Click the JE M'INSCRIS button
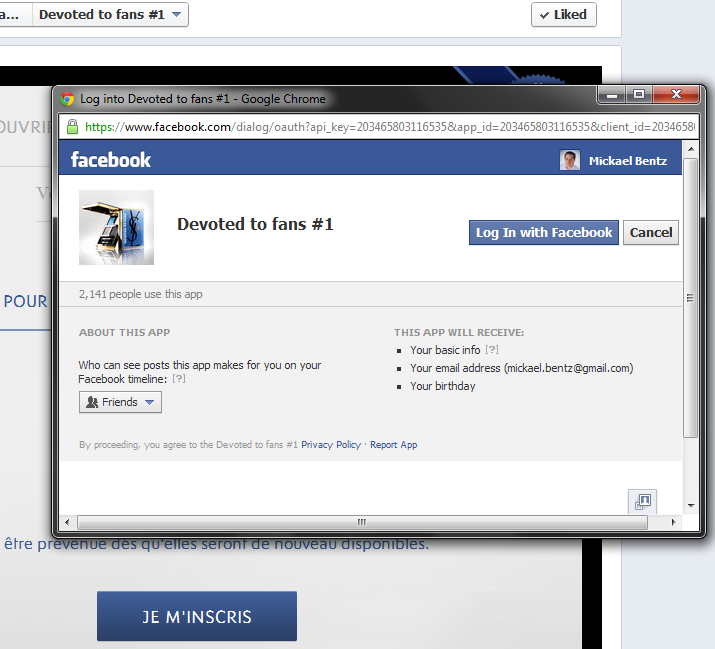Screen dimensions: 715x649 point(197,616)
